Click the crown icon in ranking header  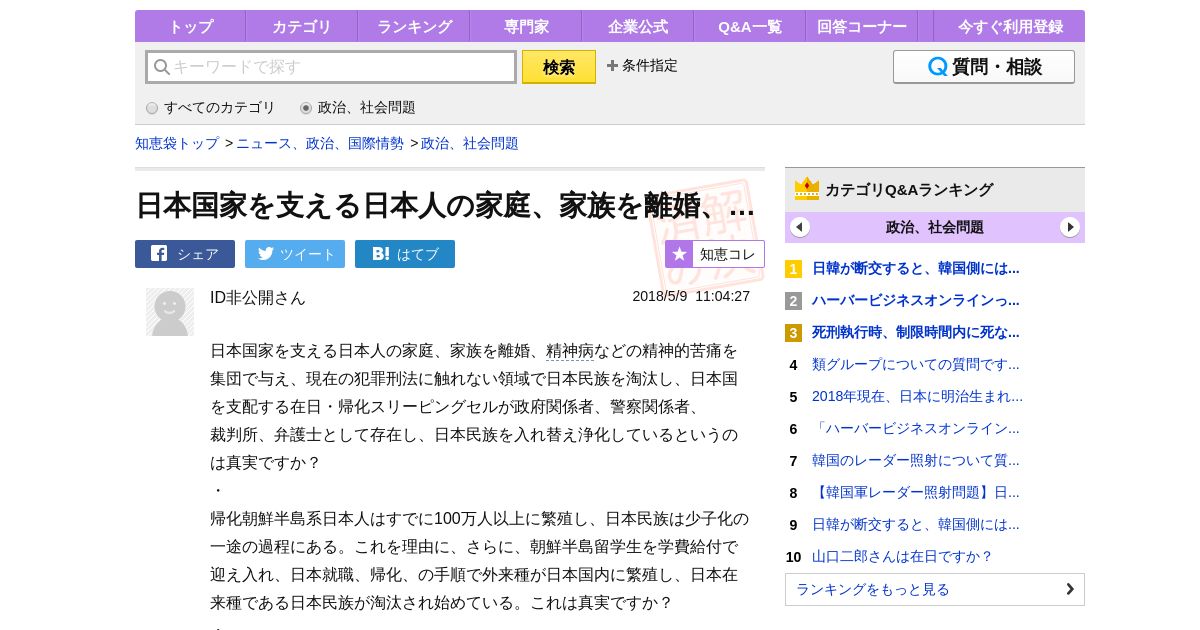[x=807, y=189]
